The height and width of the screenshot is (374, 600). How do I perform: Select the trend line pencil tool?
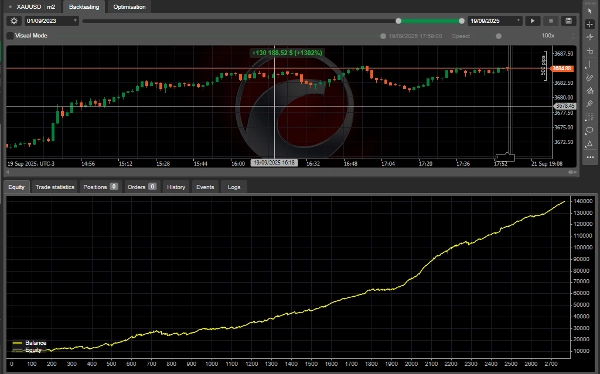[x=590, y=78]
